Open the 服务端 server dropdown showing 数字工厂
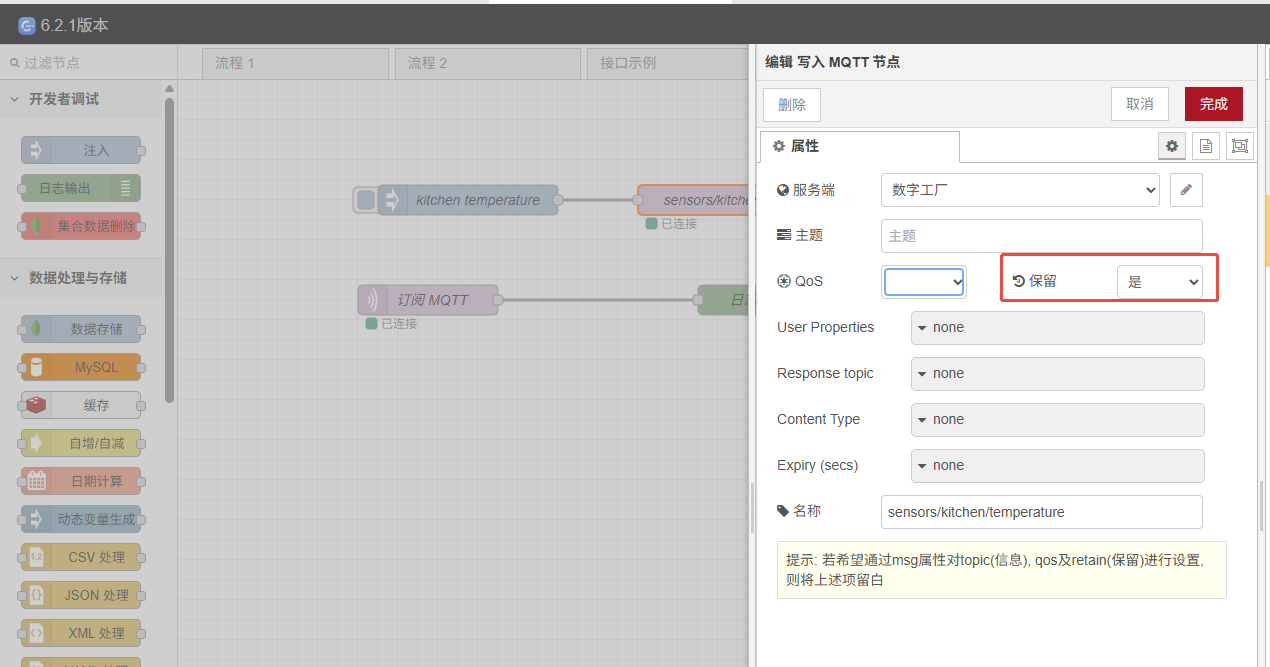This screenshot has height=667, width=1270. 1019,189
